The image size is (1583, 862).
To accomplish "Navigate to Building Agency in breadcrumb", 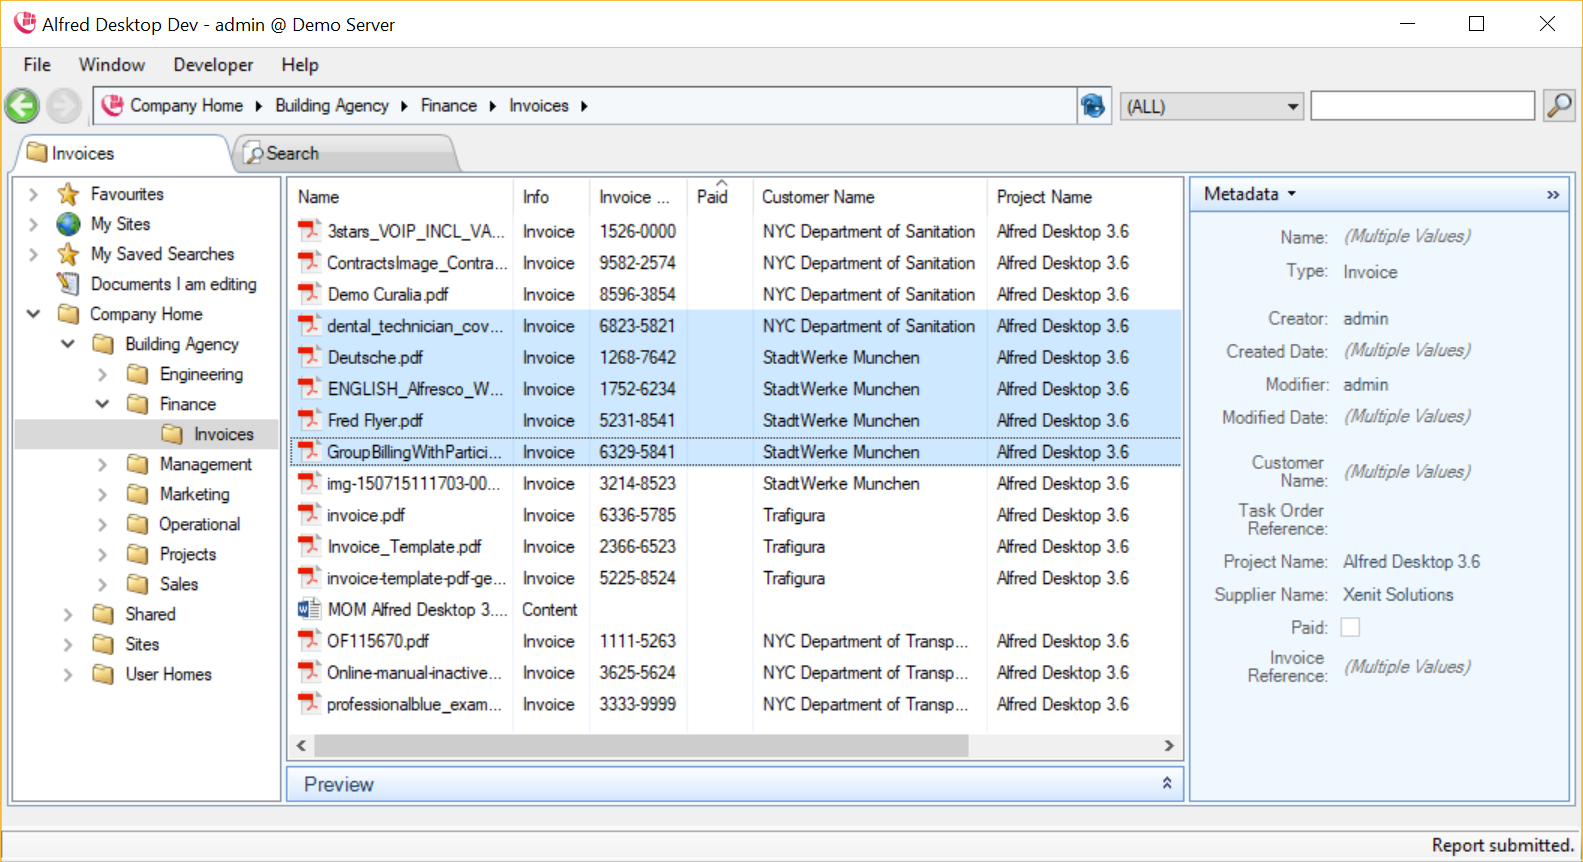I will pyautogui.click(x=331, y=106).
